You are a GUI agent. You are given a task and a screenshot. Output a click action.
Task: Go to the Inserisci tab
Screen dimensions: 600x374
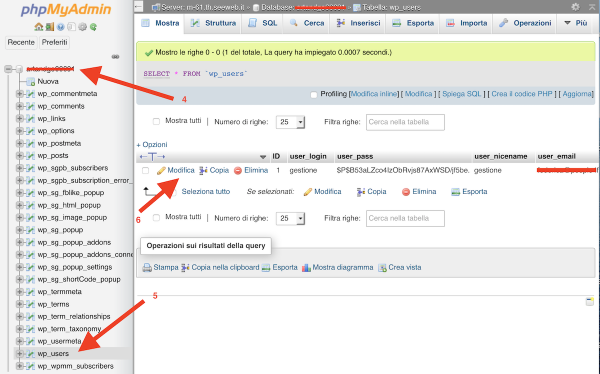coord(358,23)
